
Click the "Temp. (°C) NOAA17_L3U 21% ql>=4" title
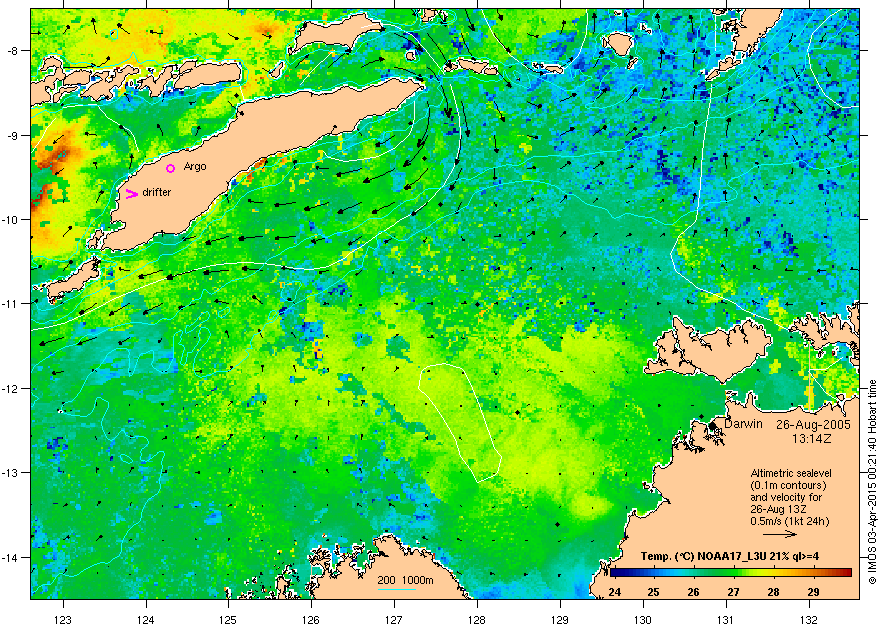pos(729,557)
